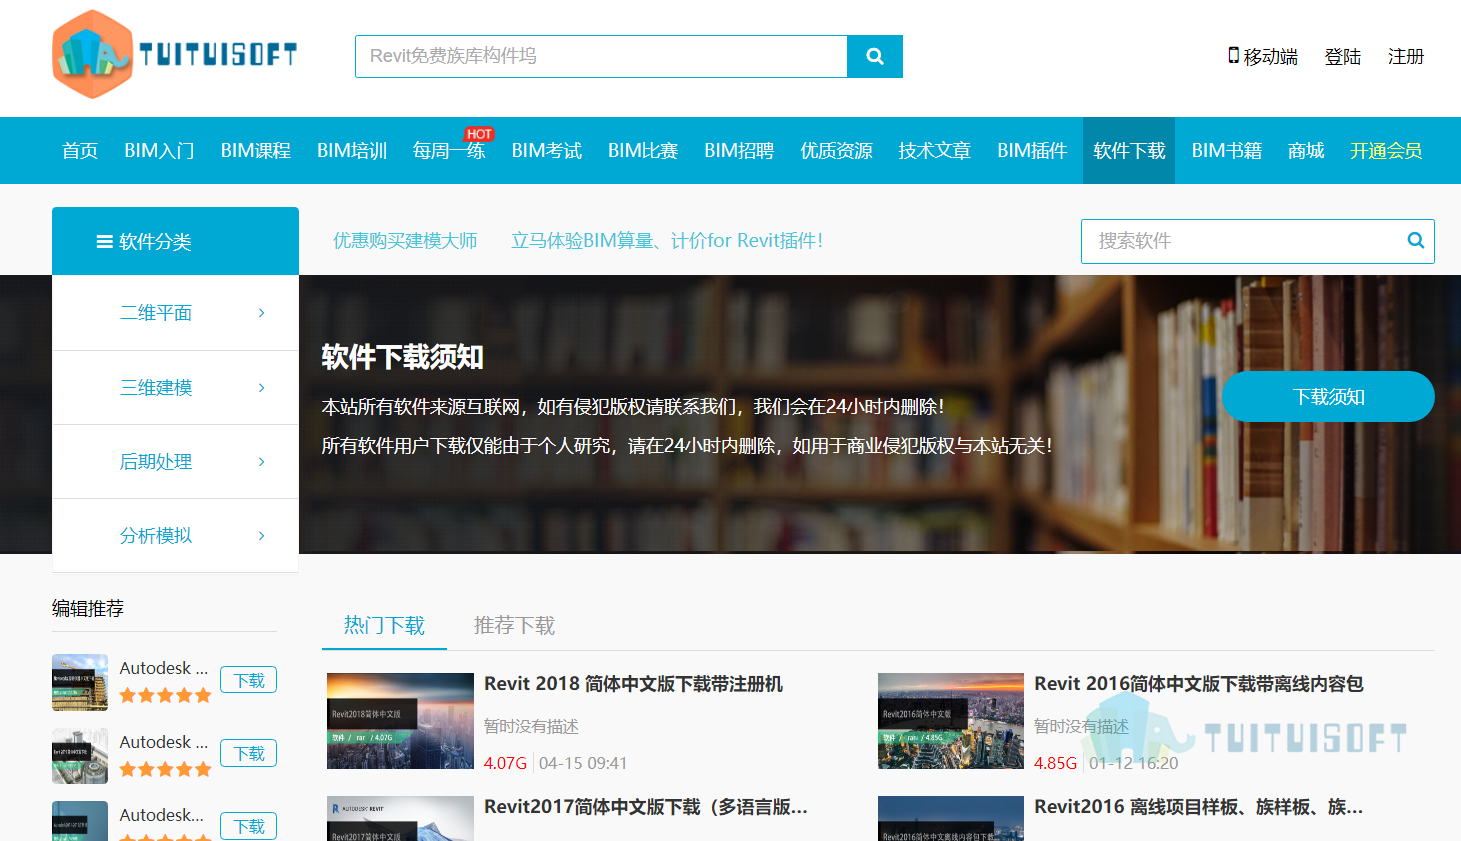Screen dimensions: 1461x841
Task: Open 优惠购买建模大师 link
Action: [405, 241]
